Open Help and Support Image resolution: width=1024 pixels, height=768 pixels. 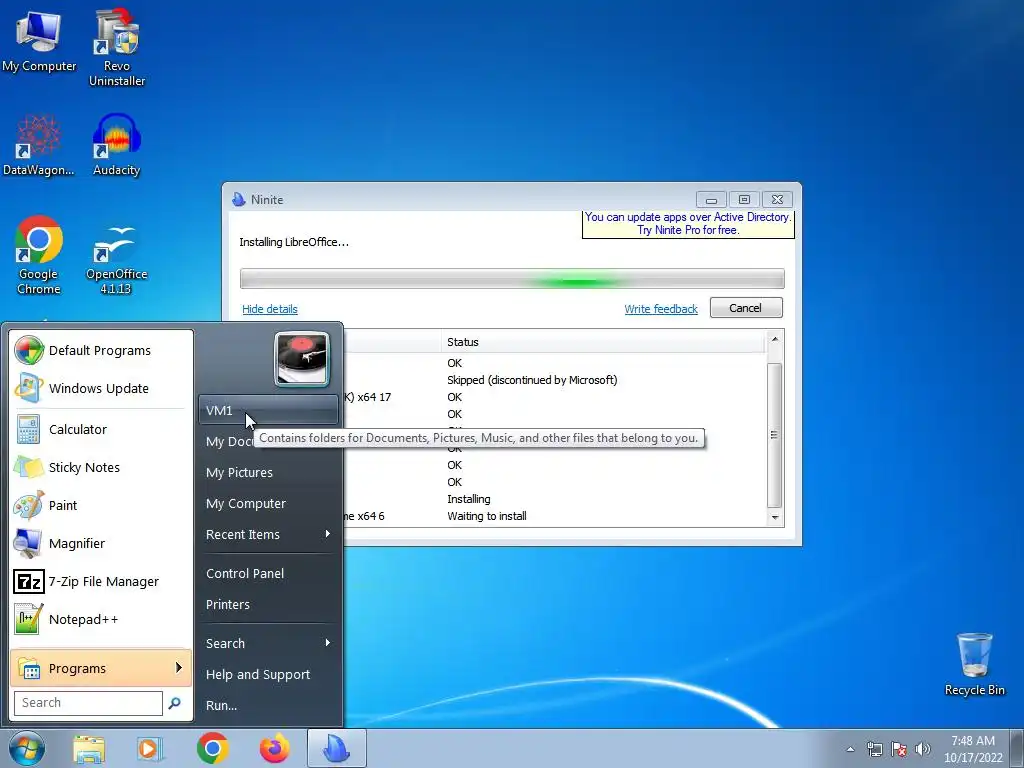point(268,675)
